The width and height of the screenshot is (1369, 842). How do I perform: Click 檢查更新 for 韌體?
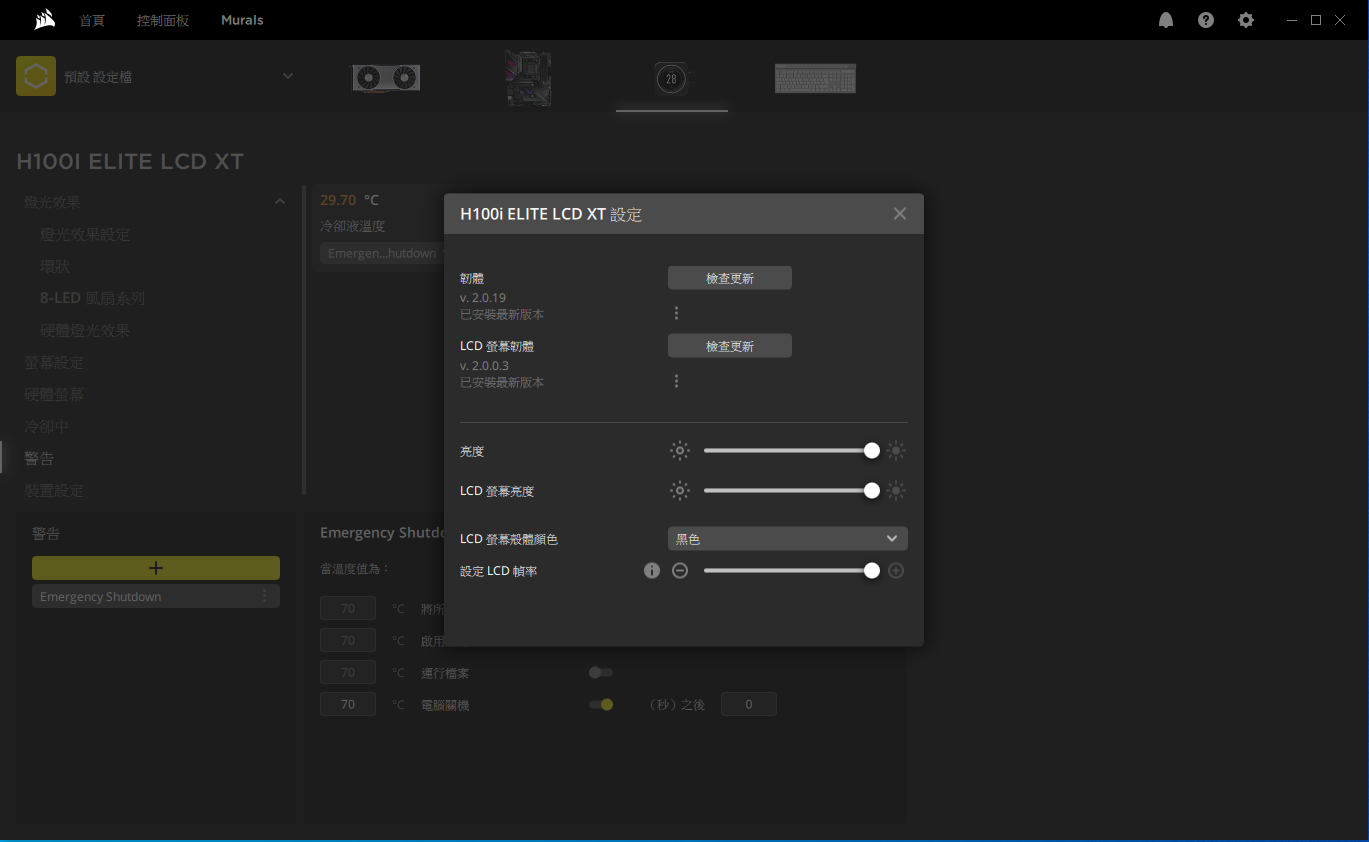(x=730, y=278)
